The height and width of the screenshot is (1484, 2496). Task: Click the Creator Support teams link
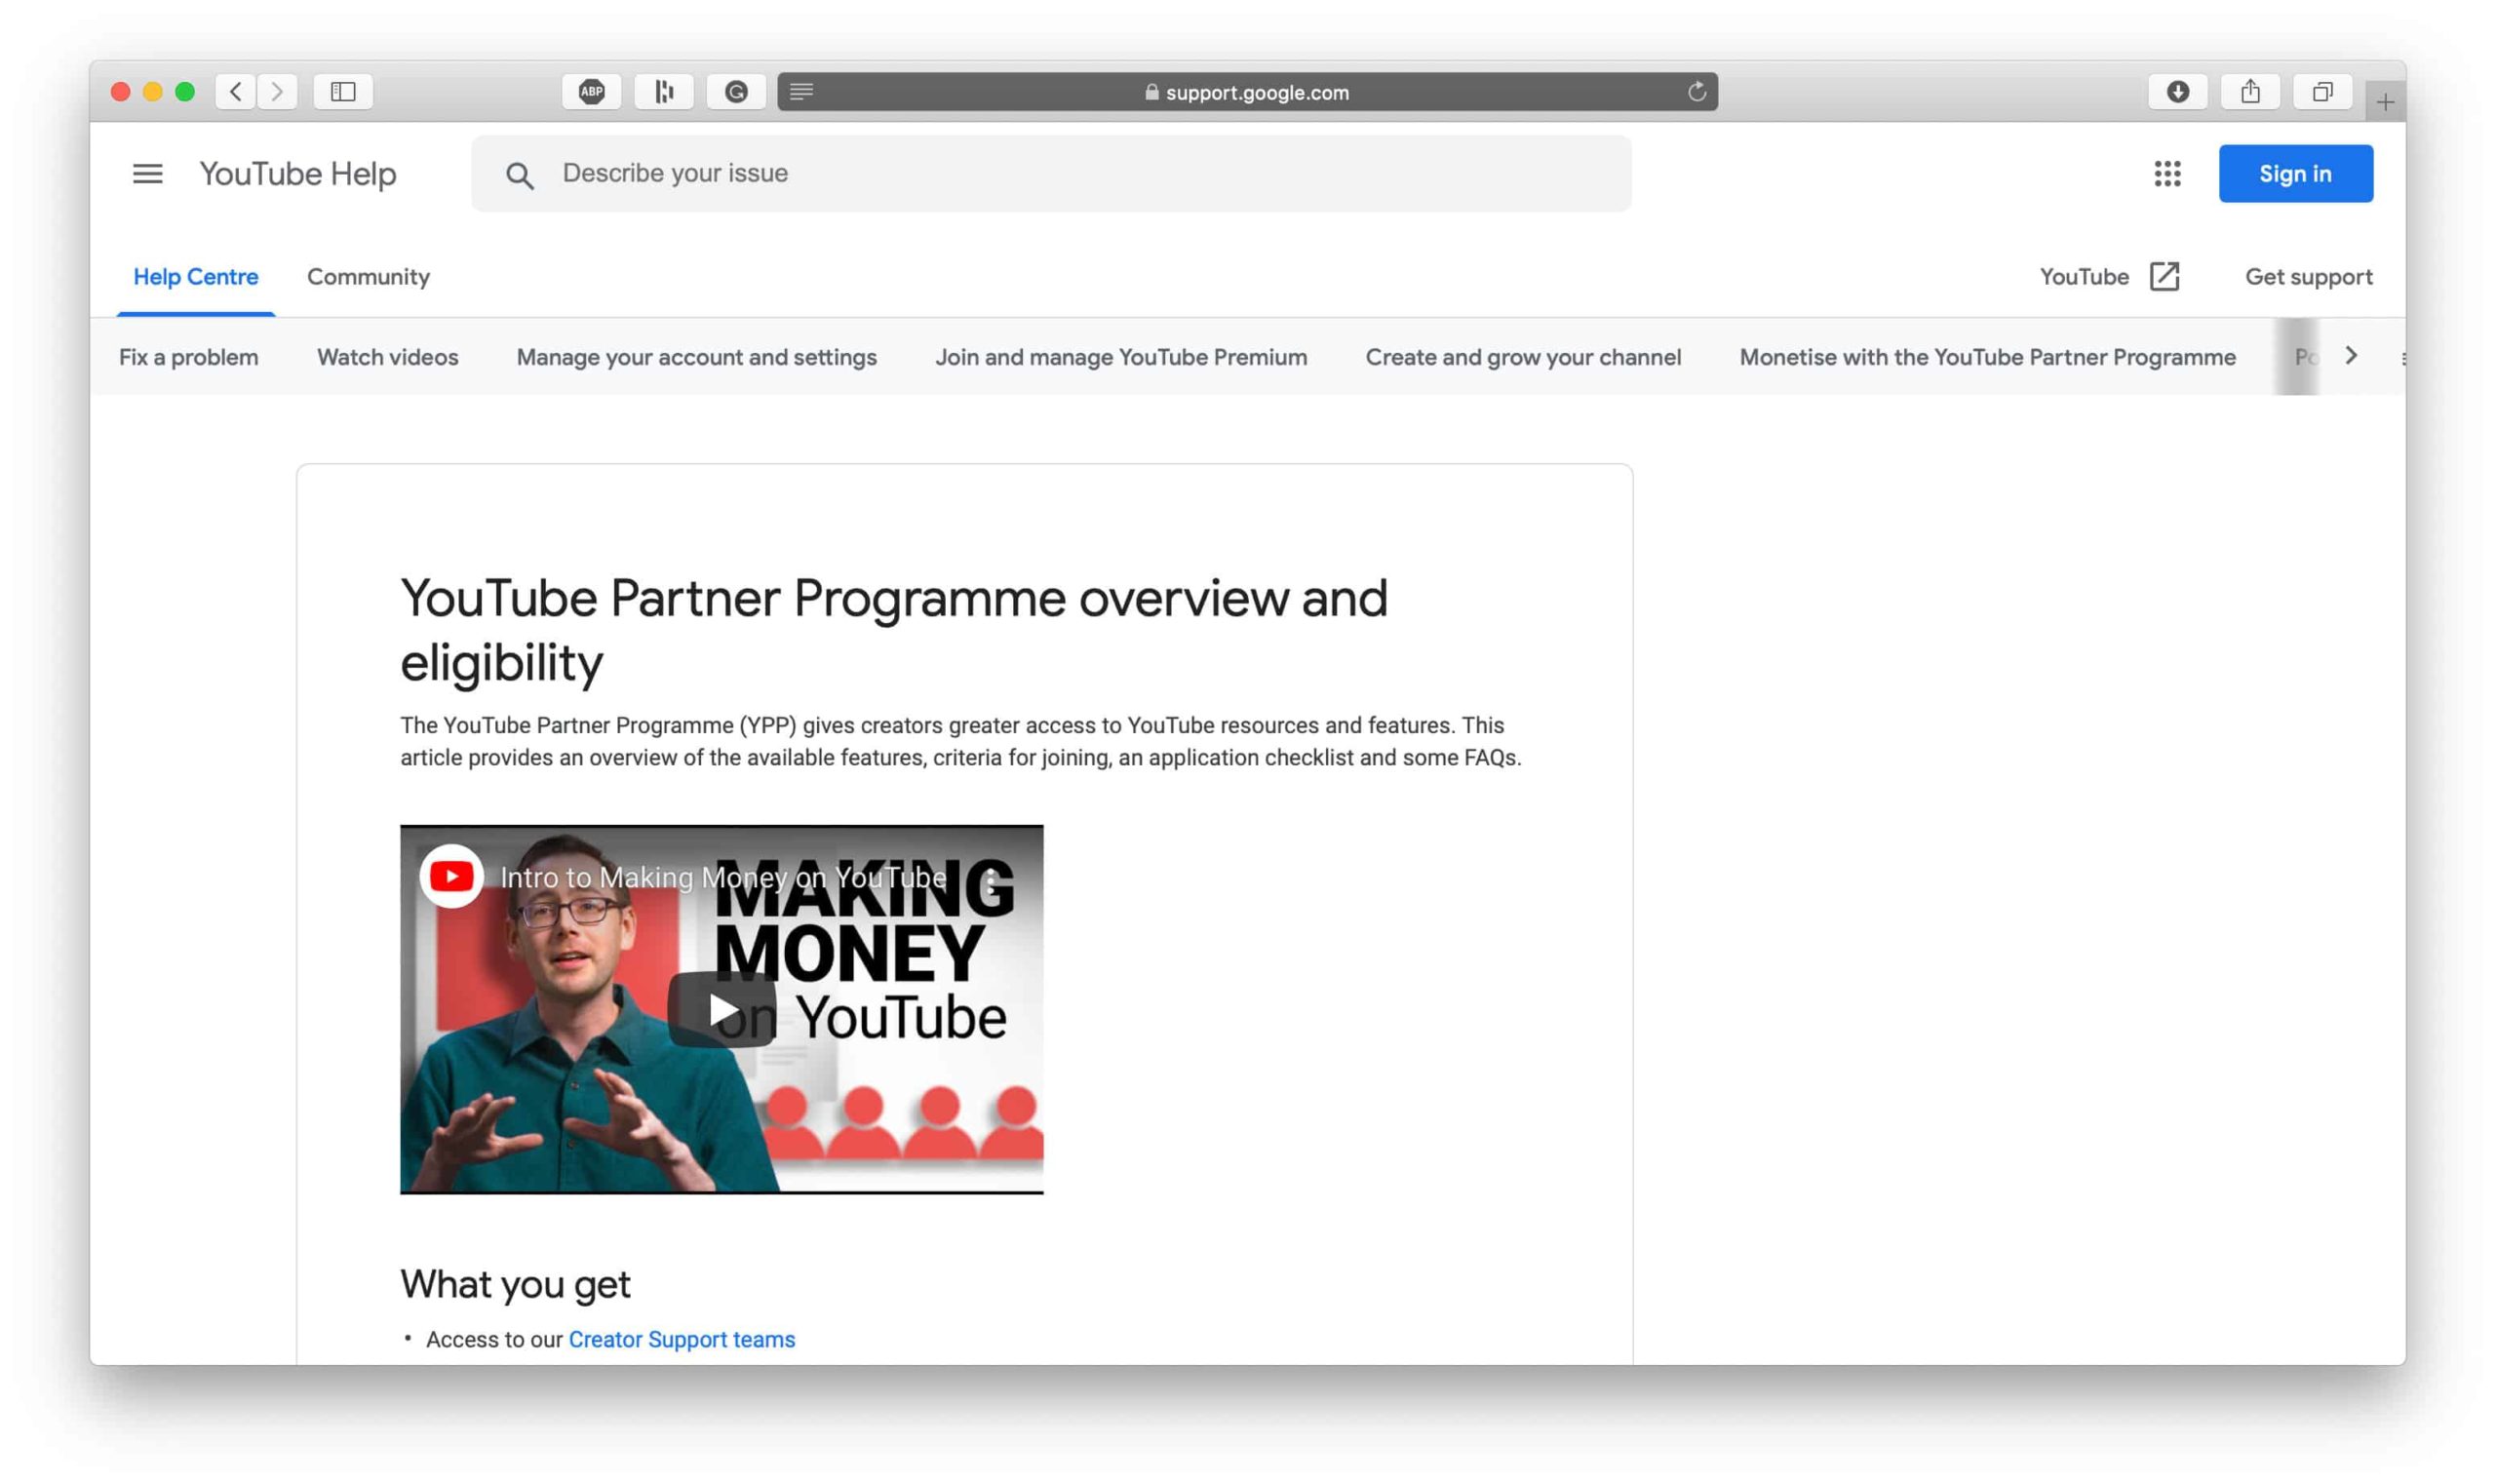pyautogui.click(x=682, y=1339)
